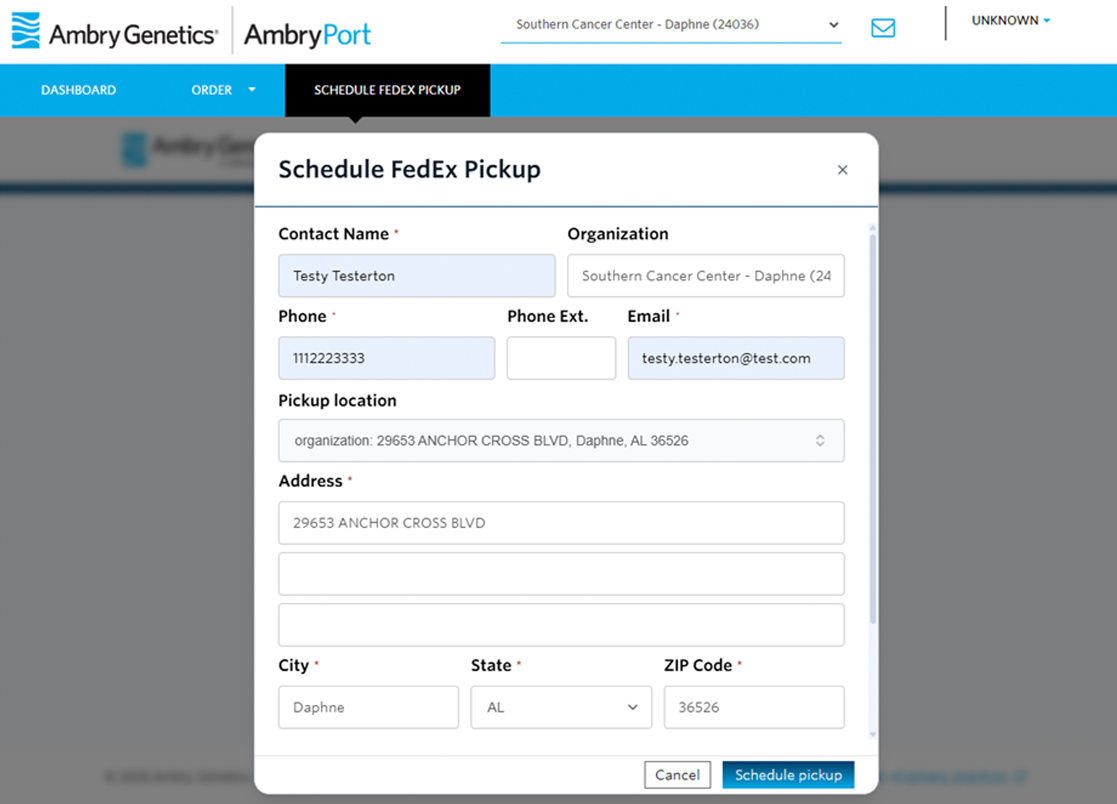Viewport: 1117px width, 804px height.
Task: Click the City field with Daphne
Action: pos(368,707)
